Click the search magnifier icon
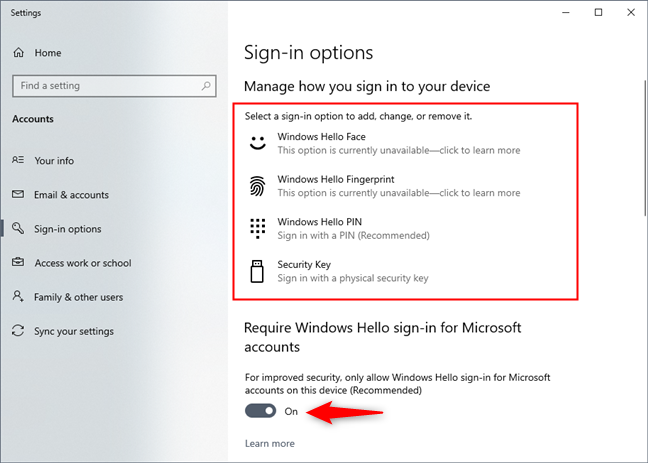648x463 pixels. [x=206, y=86]
